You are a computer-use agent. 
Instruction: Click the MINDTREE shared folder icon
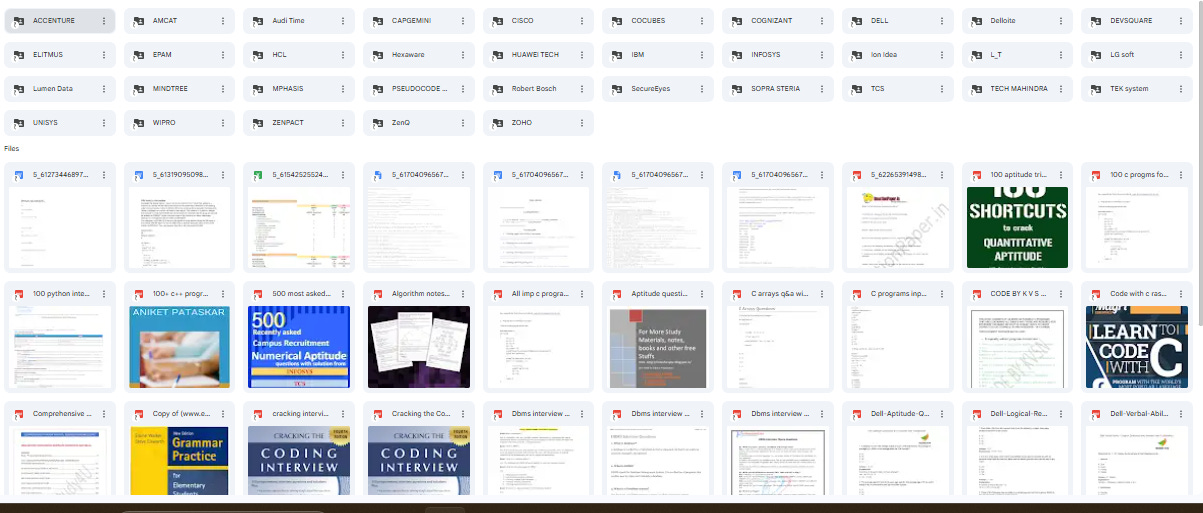click(x=138, y=88)
